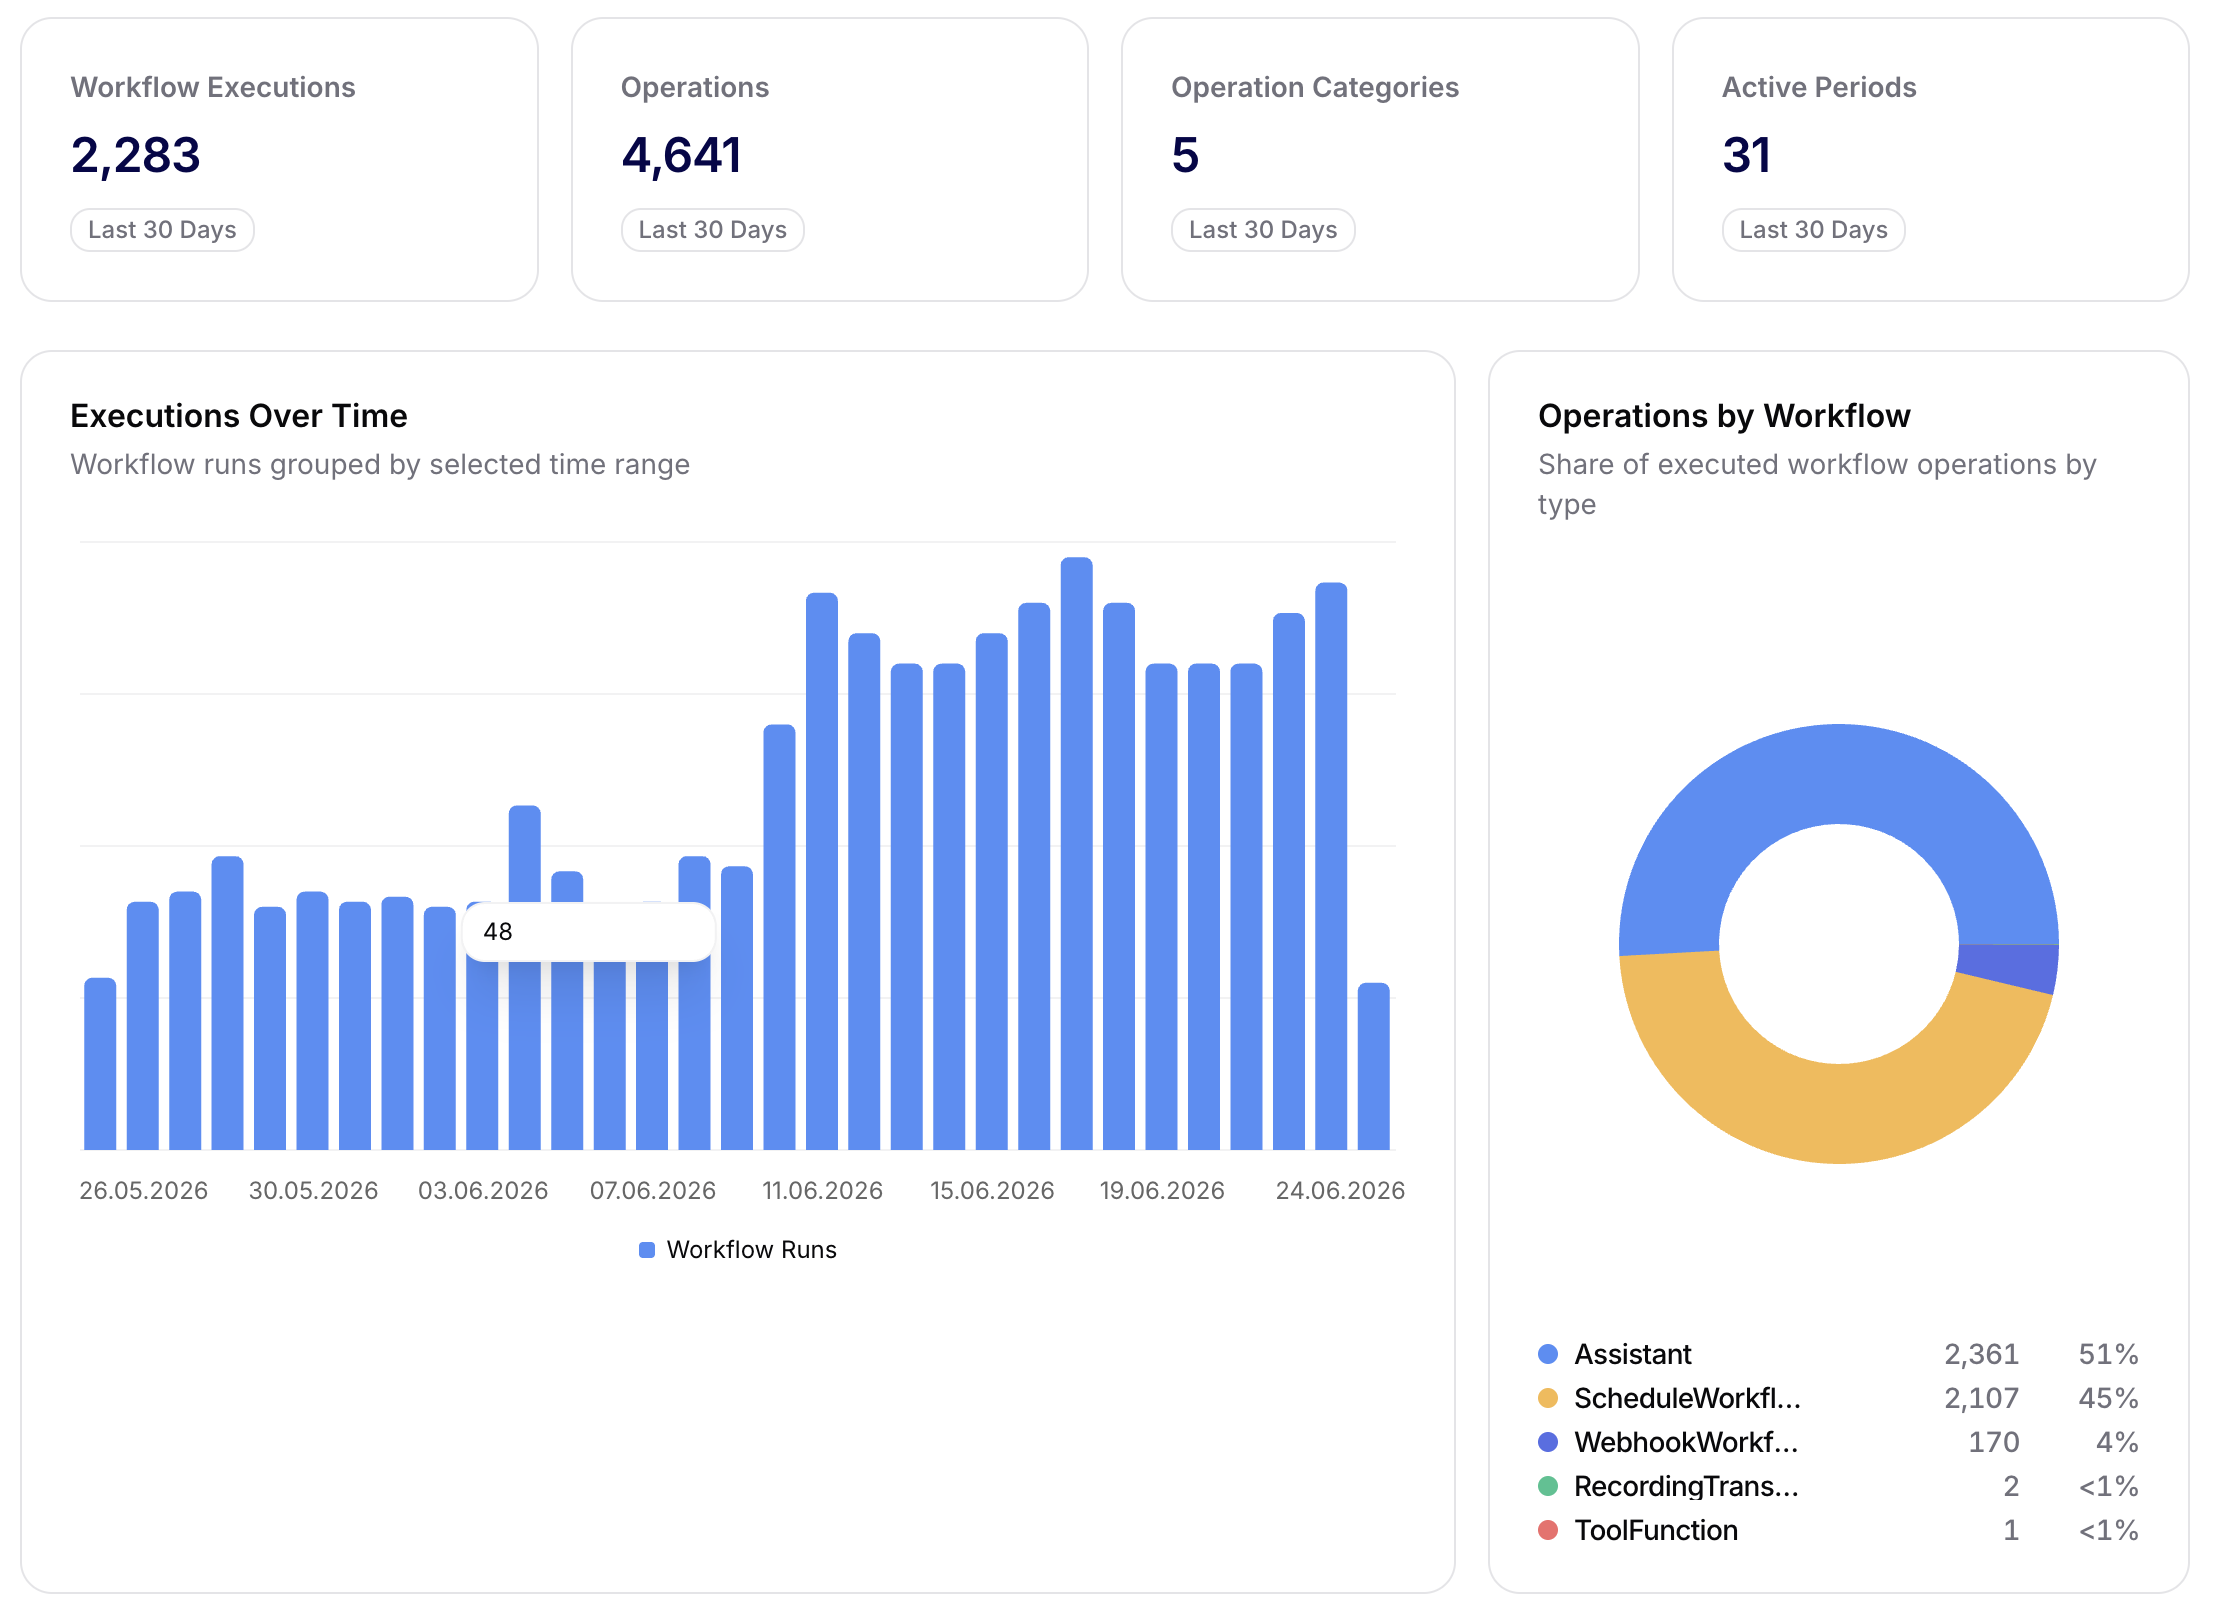Click the red ToolFunction legend dot
2218x1610 pixels.
point(1548,1530)
